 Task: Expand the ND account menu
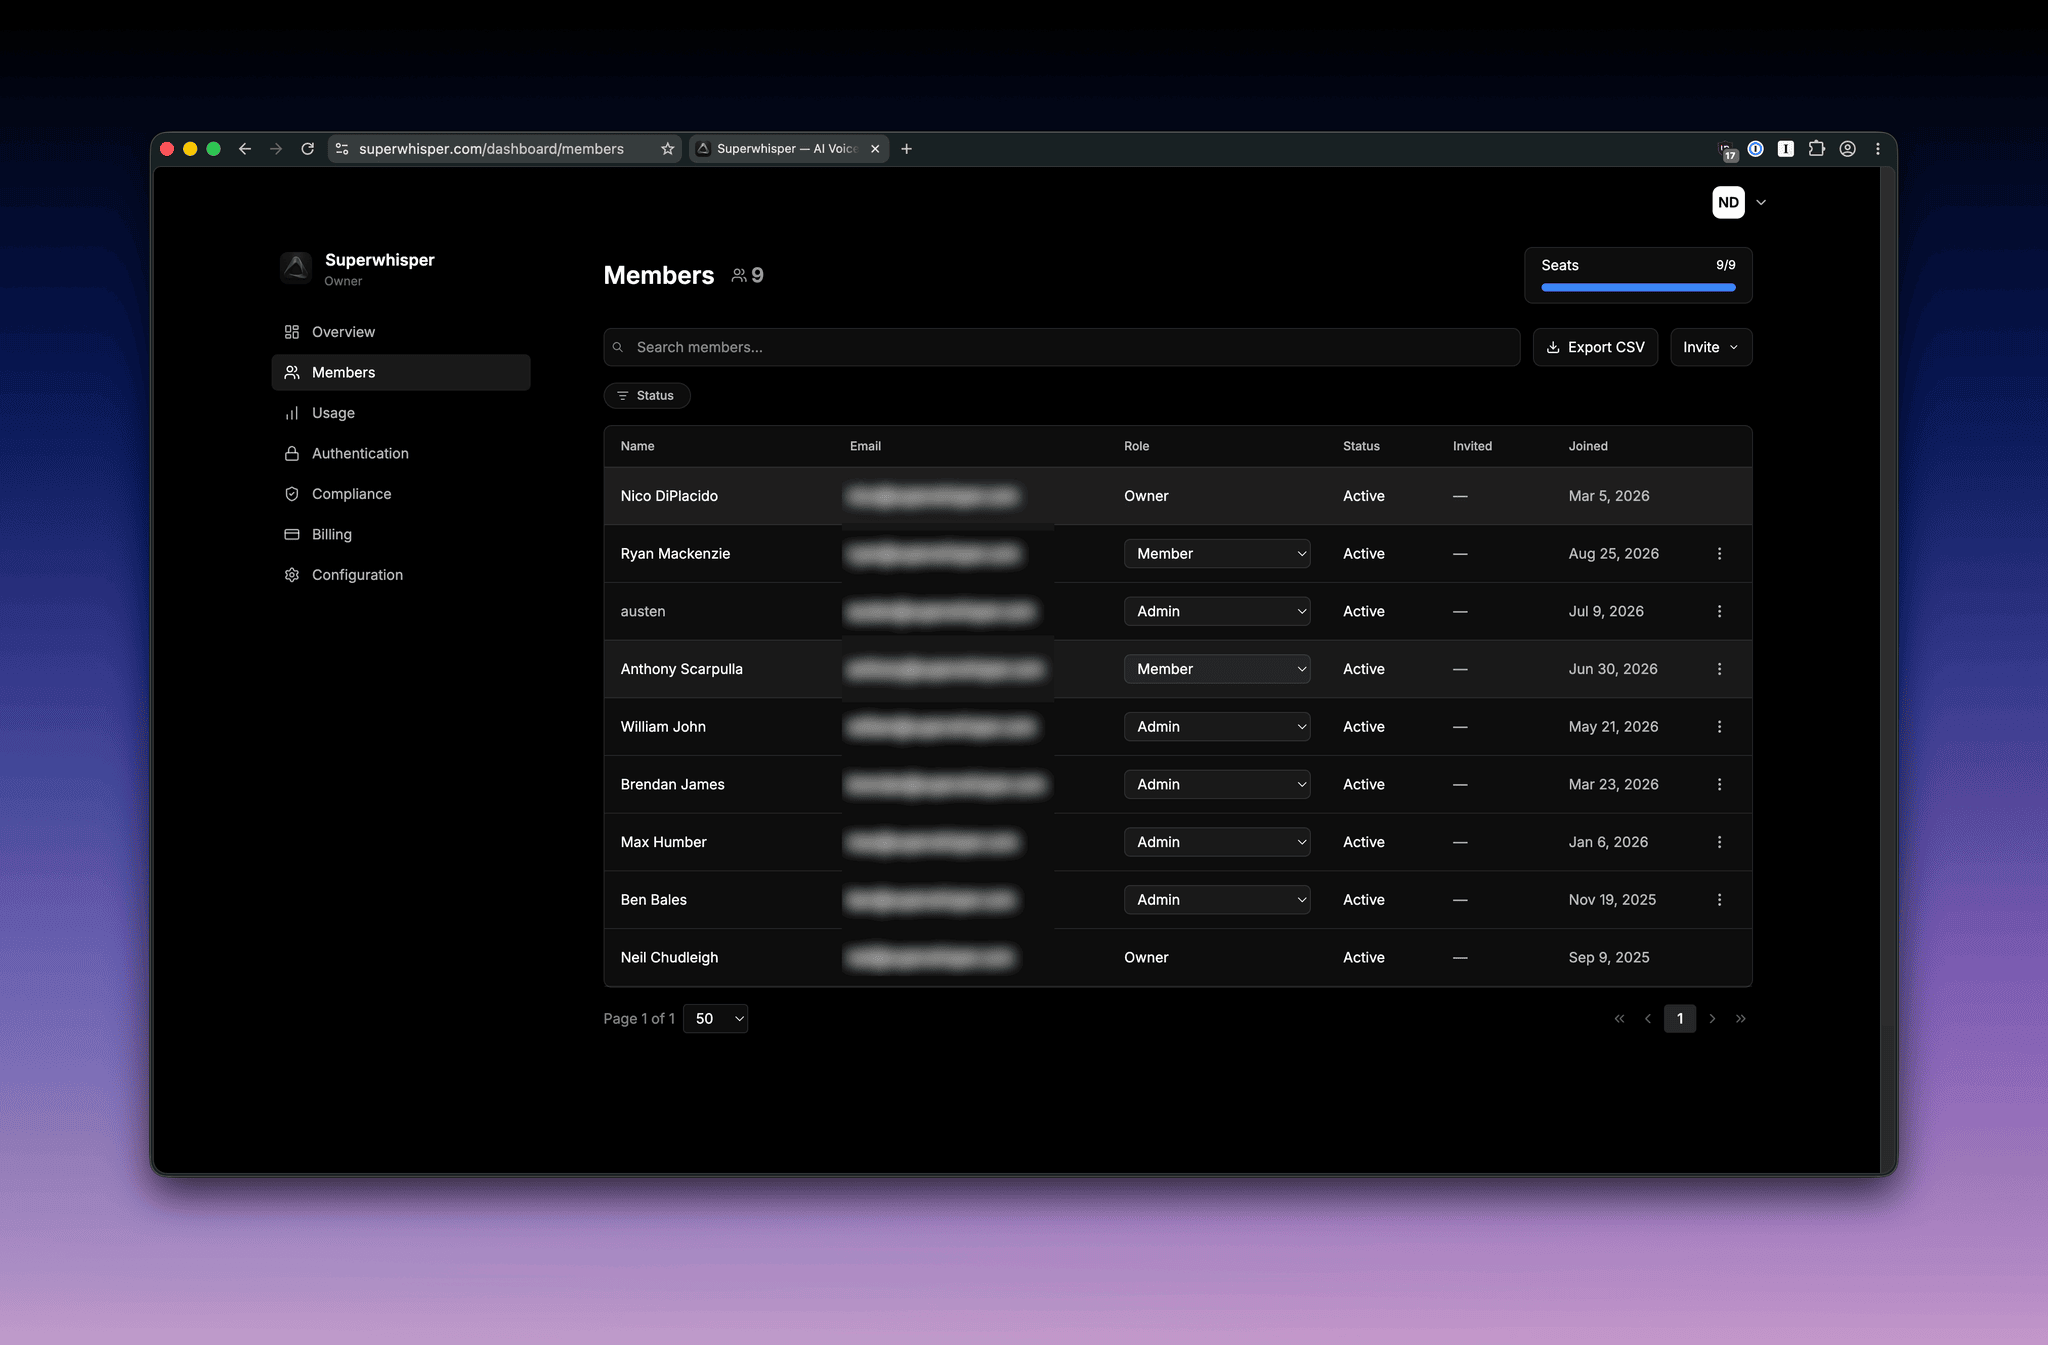1740,202
